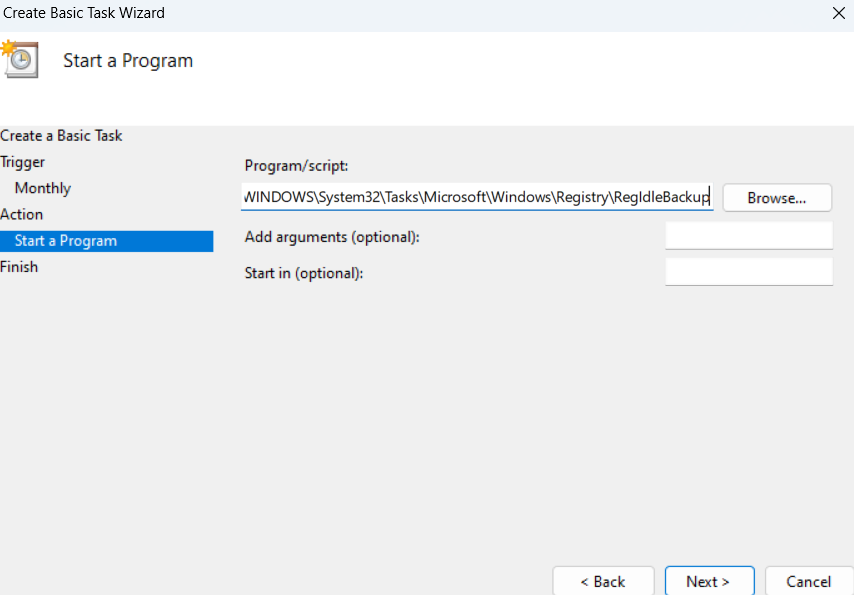The height and width of the screenshot is (595, 854).
Task: Select the Finish step in sidebar
Action: pyautogui.click(x=19, y=266)
